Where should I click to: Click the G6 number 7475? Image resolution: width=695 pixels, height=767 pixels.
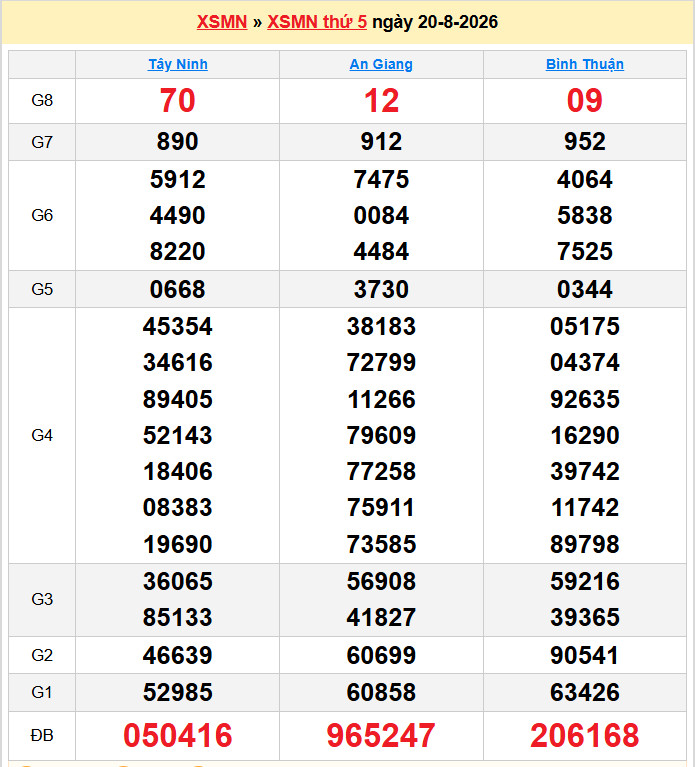[381, 179]
